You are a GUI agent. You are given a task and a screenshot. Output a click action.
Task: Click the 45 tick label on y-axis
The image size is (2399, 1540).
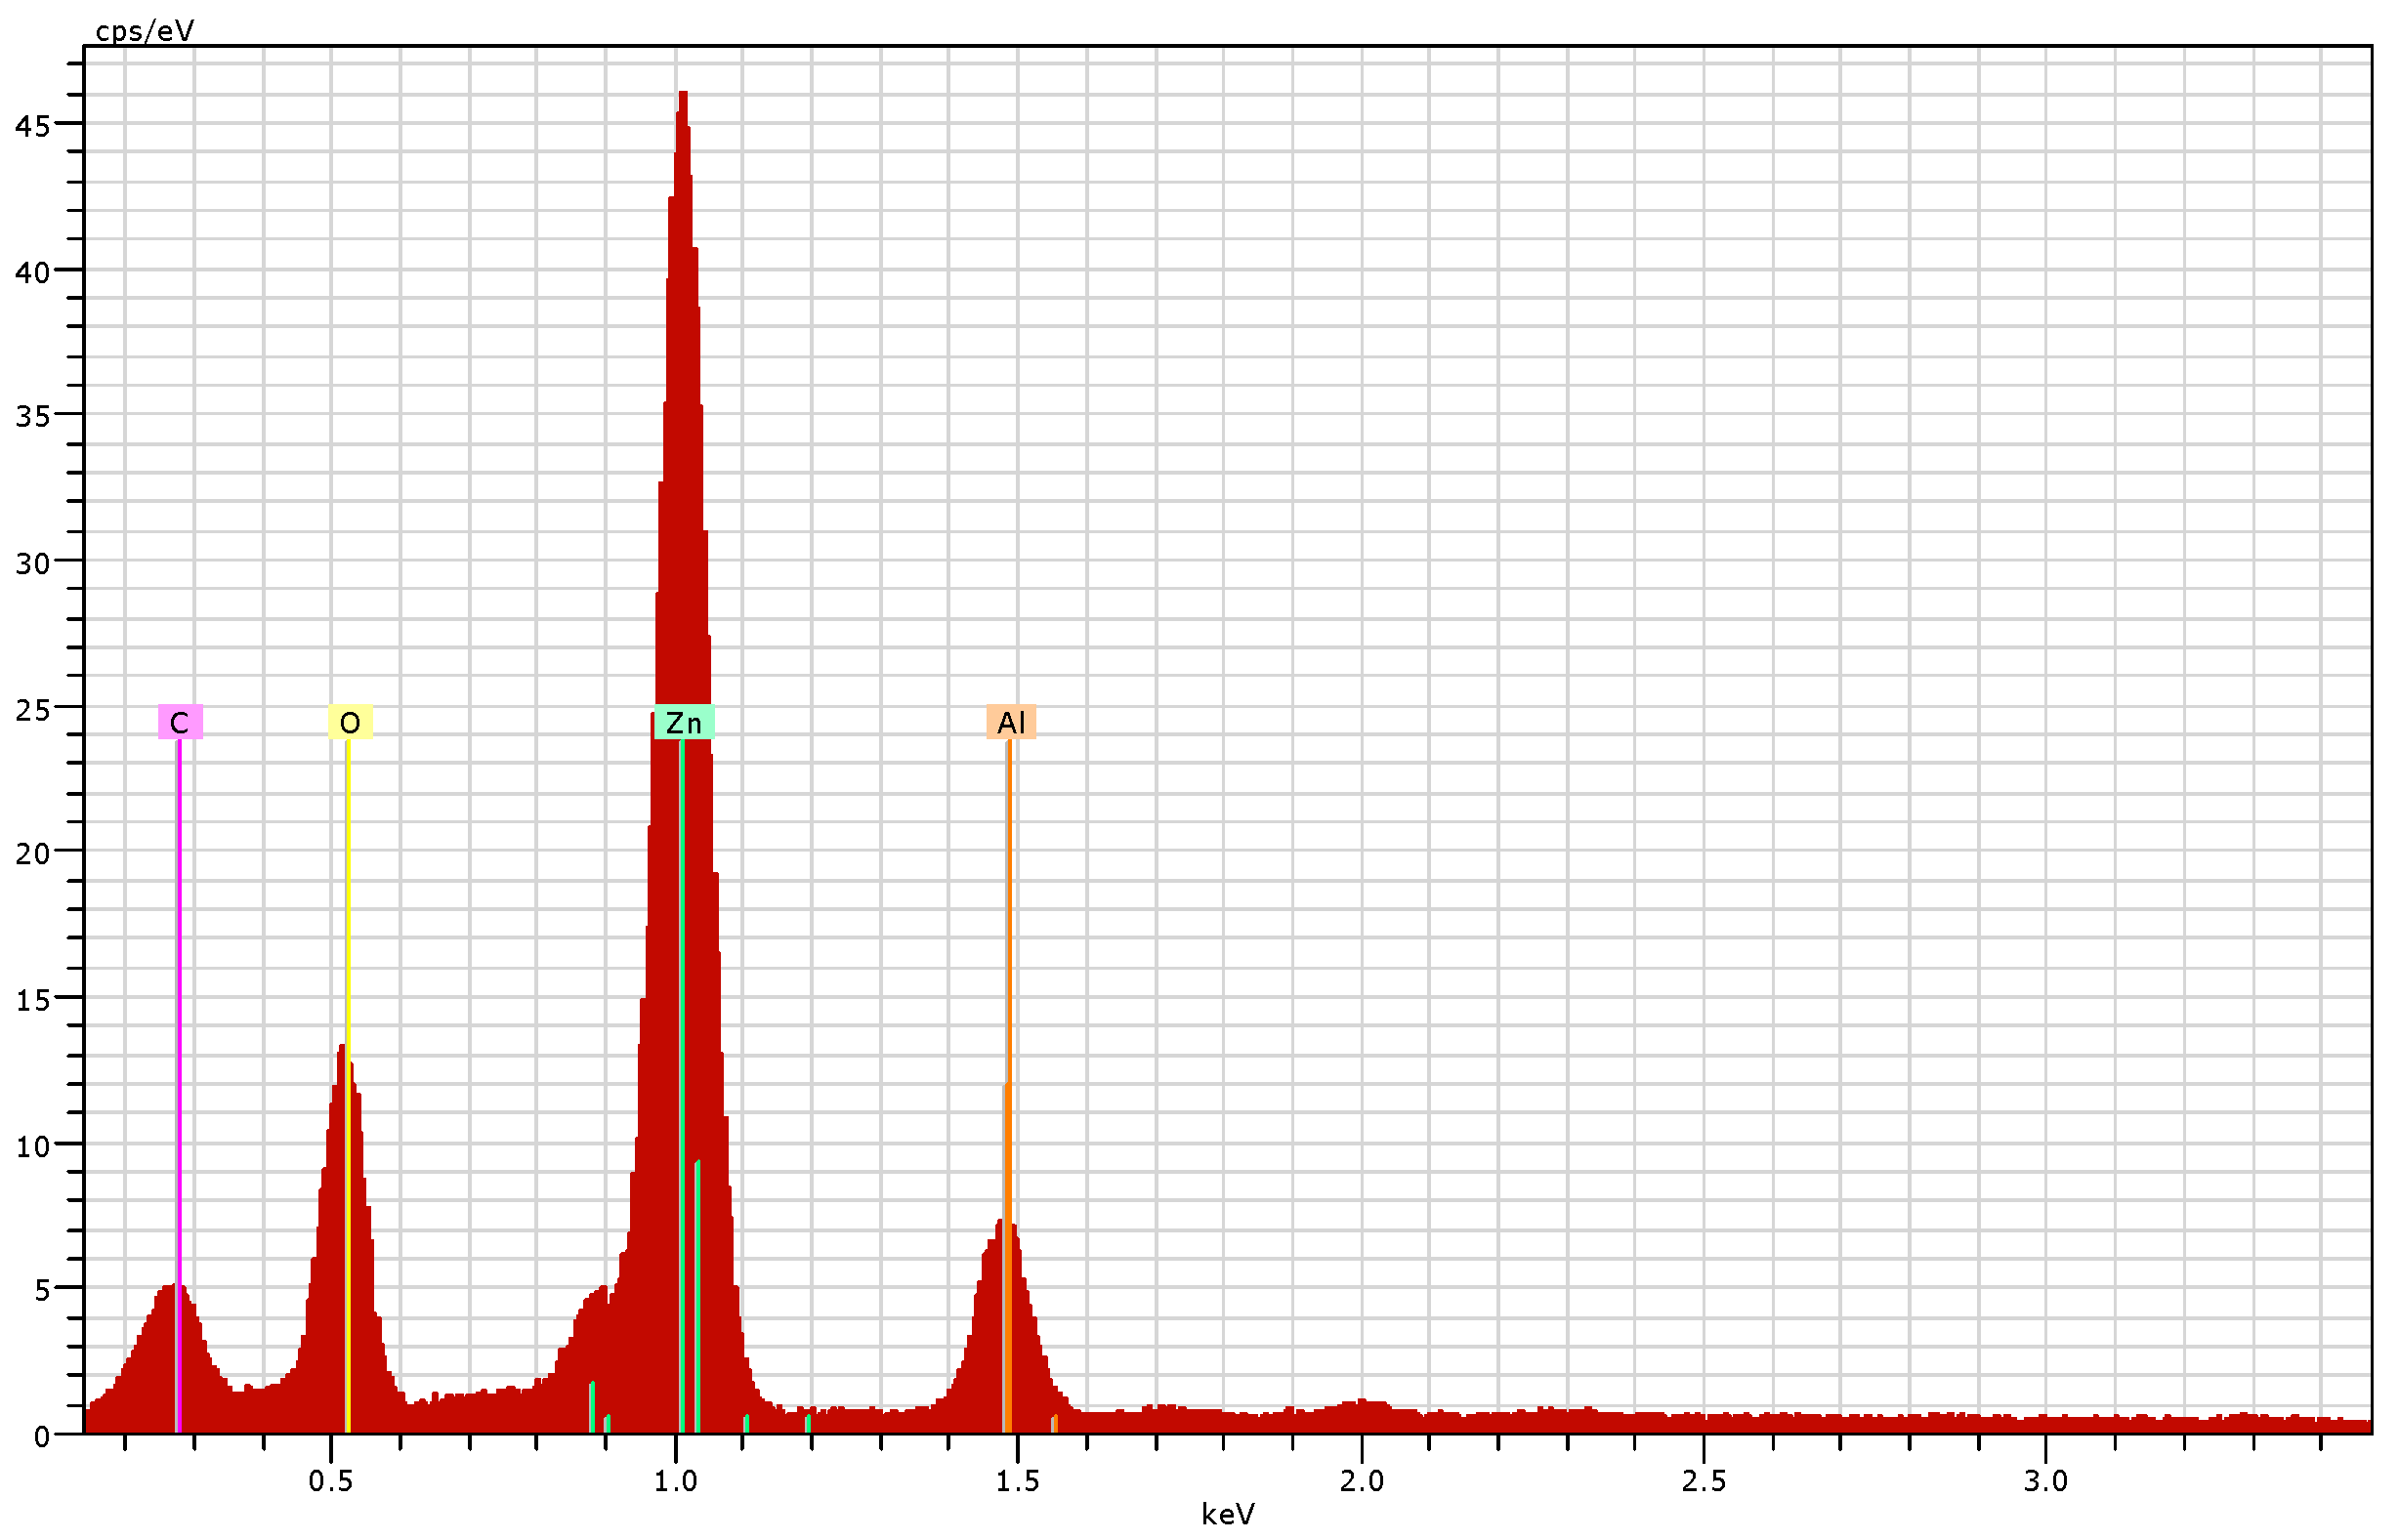(32, 126)
